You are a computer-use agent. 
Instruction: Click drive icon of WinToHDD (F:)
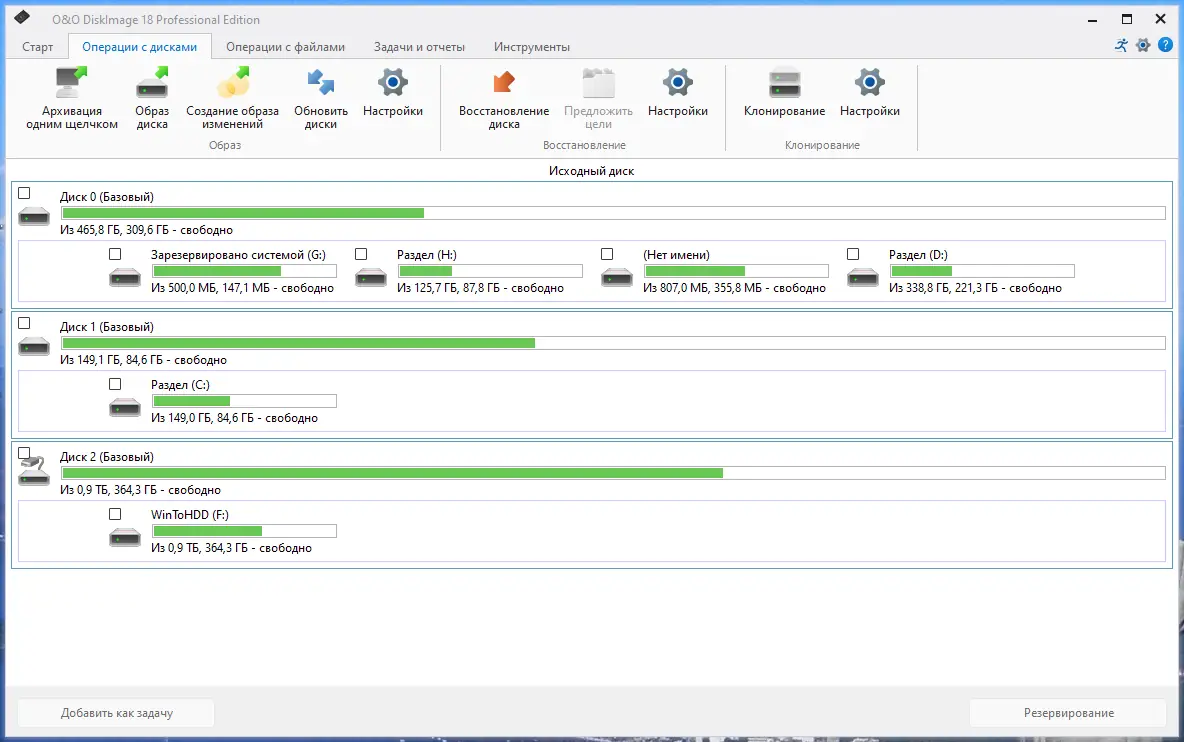(125, 537)
